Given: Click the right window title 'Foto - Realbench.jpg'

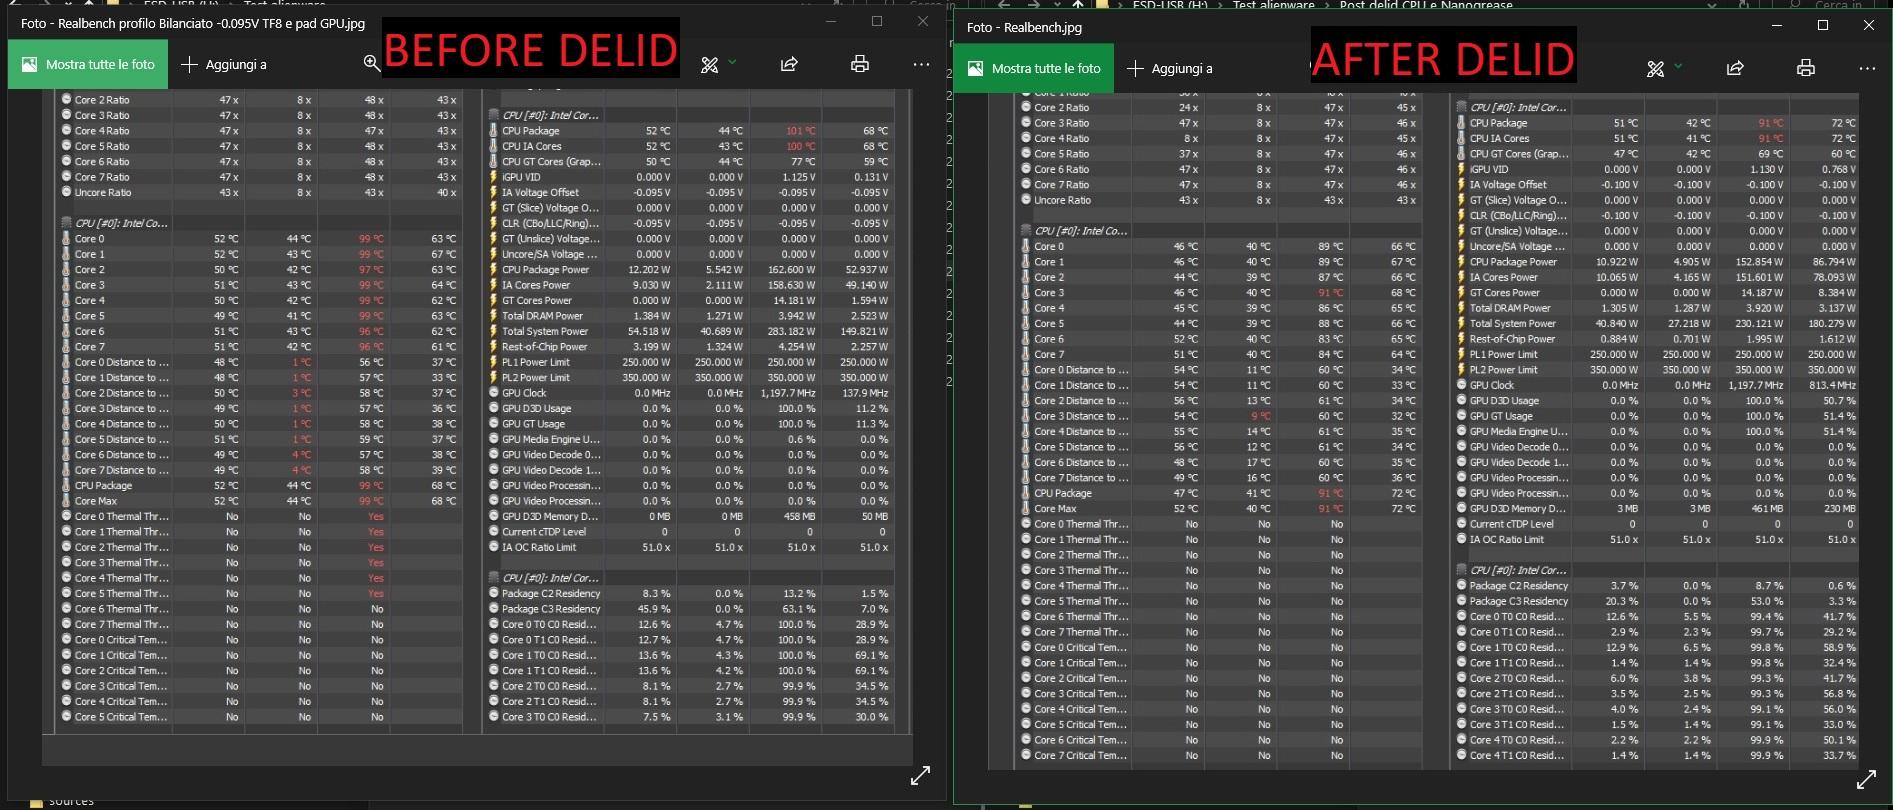Looking at the screenshot, I should (1024, 27).
